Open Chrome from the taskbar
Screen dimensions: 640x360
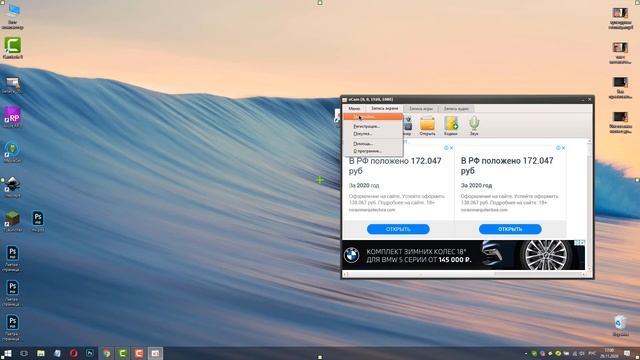107,353
